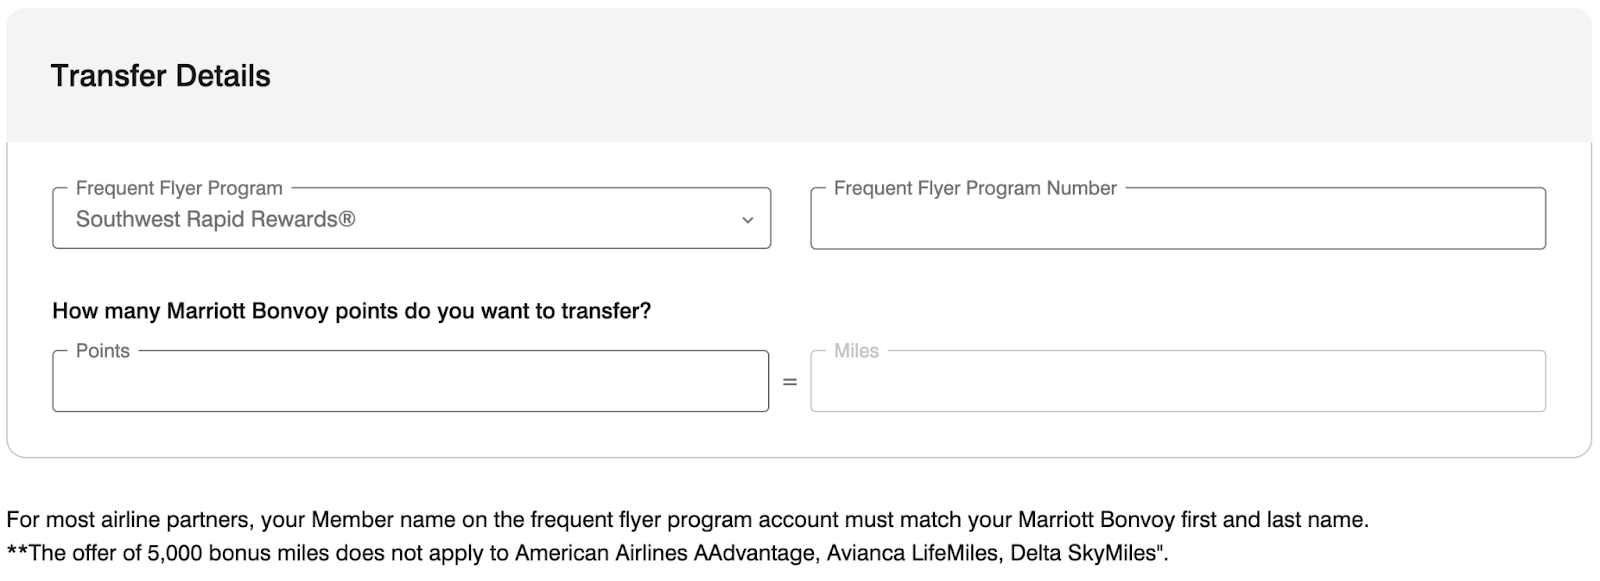Viewport: 1600px width, 581px height.
Task: Click the 'Frequent Flyer Program Number' label
Action: coord(975,188)
